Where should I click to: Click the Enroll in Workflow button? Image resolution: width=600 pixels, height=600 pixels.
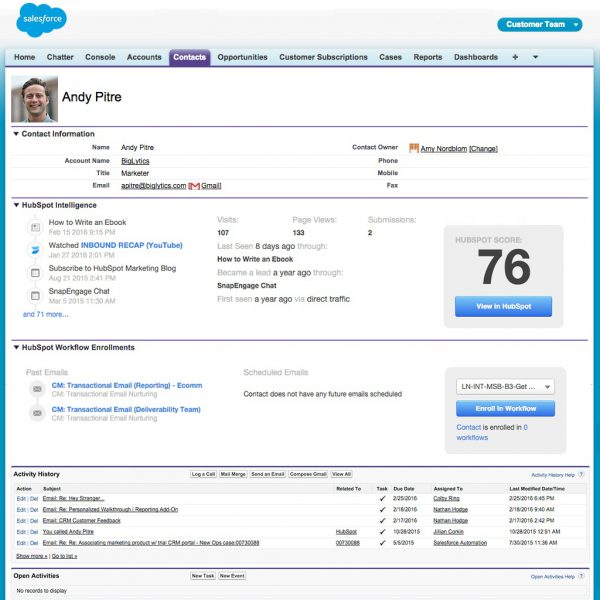click(505, 408)
